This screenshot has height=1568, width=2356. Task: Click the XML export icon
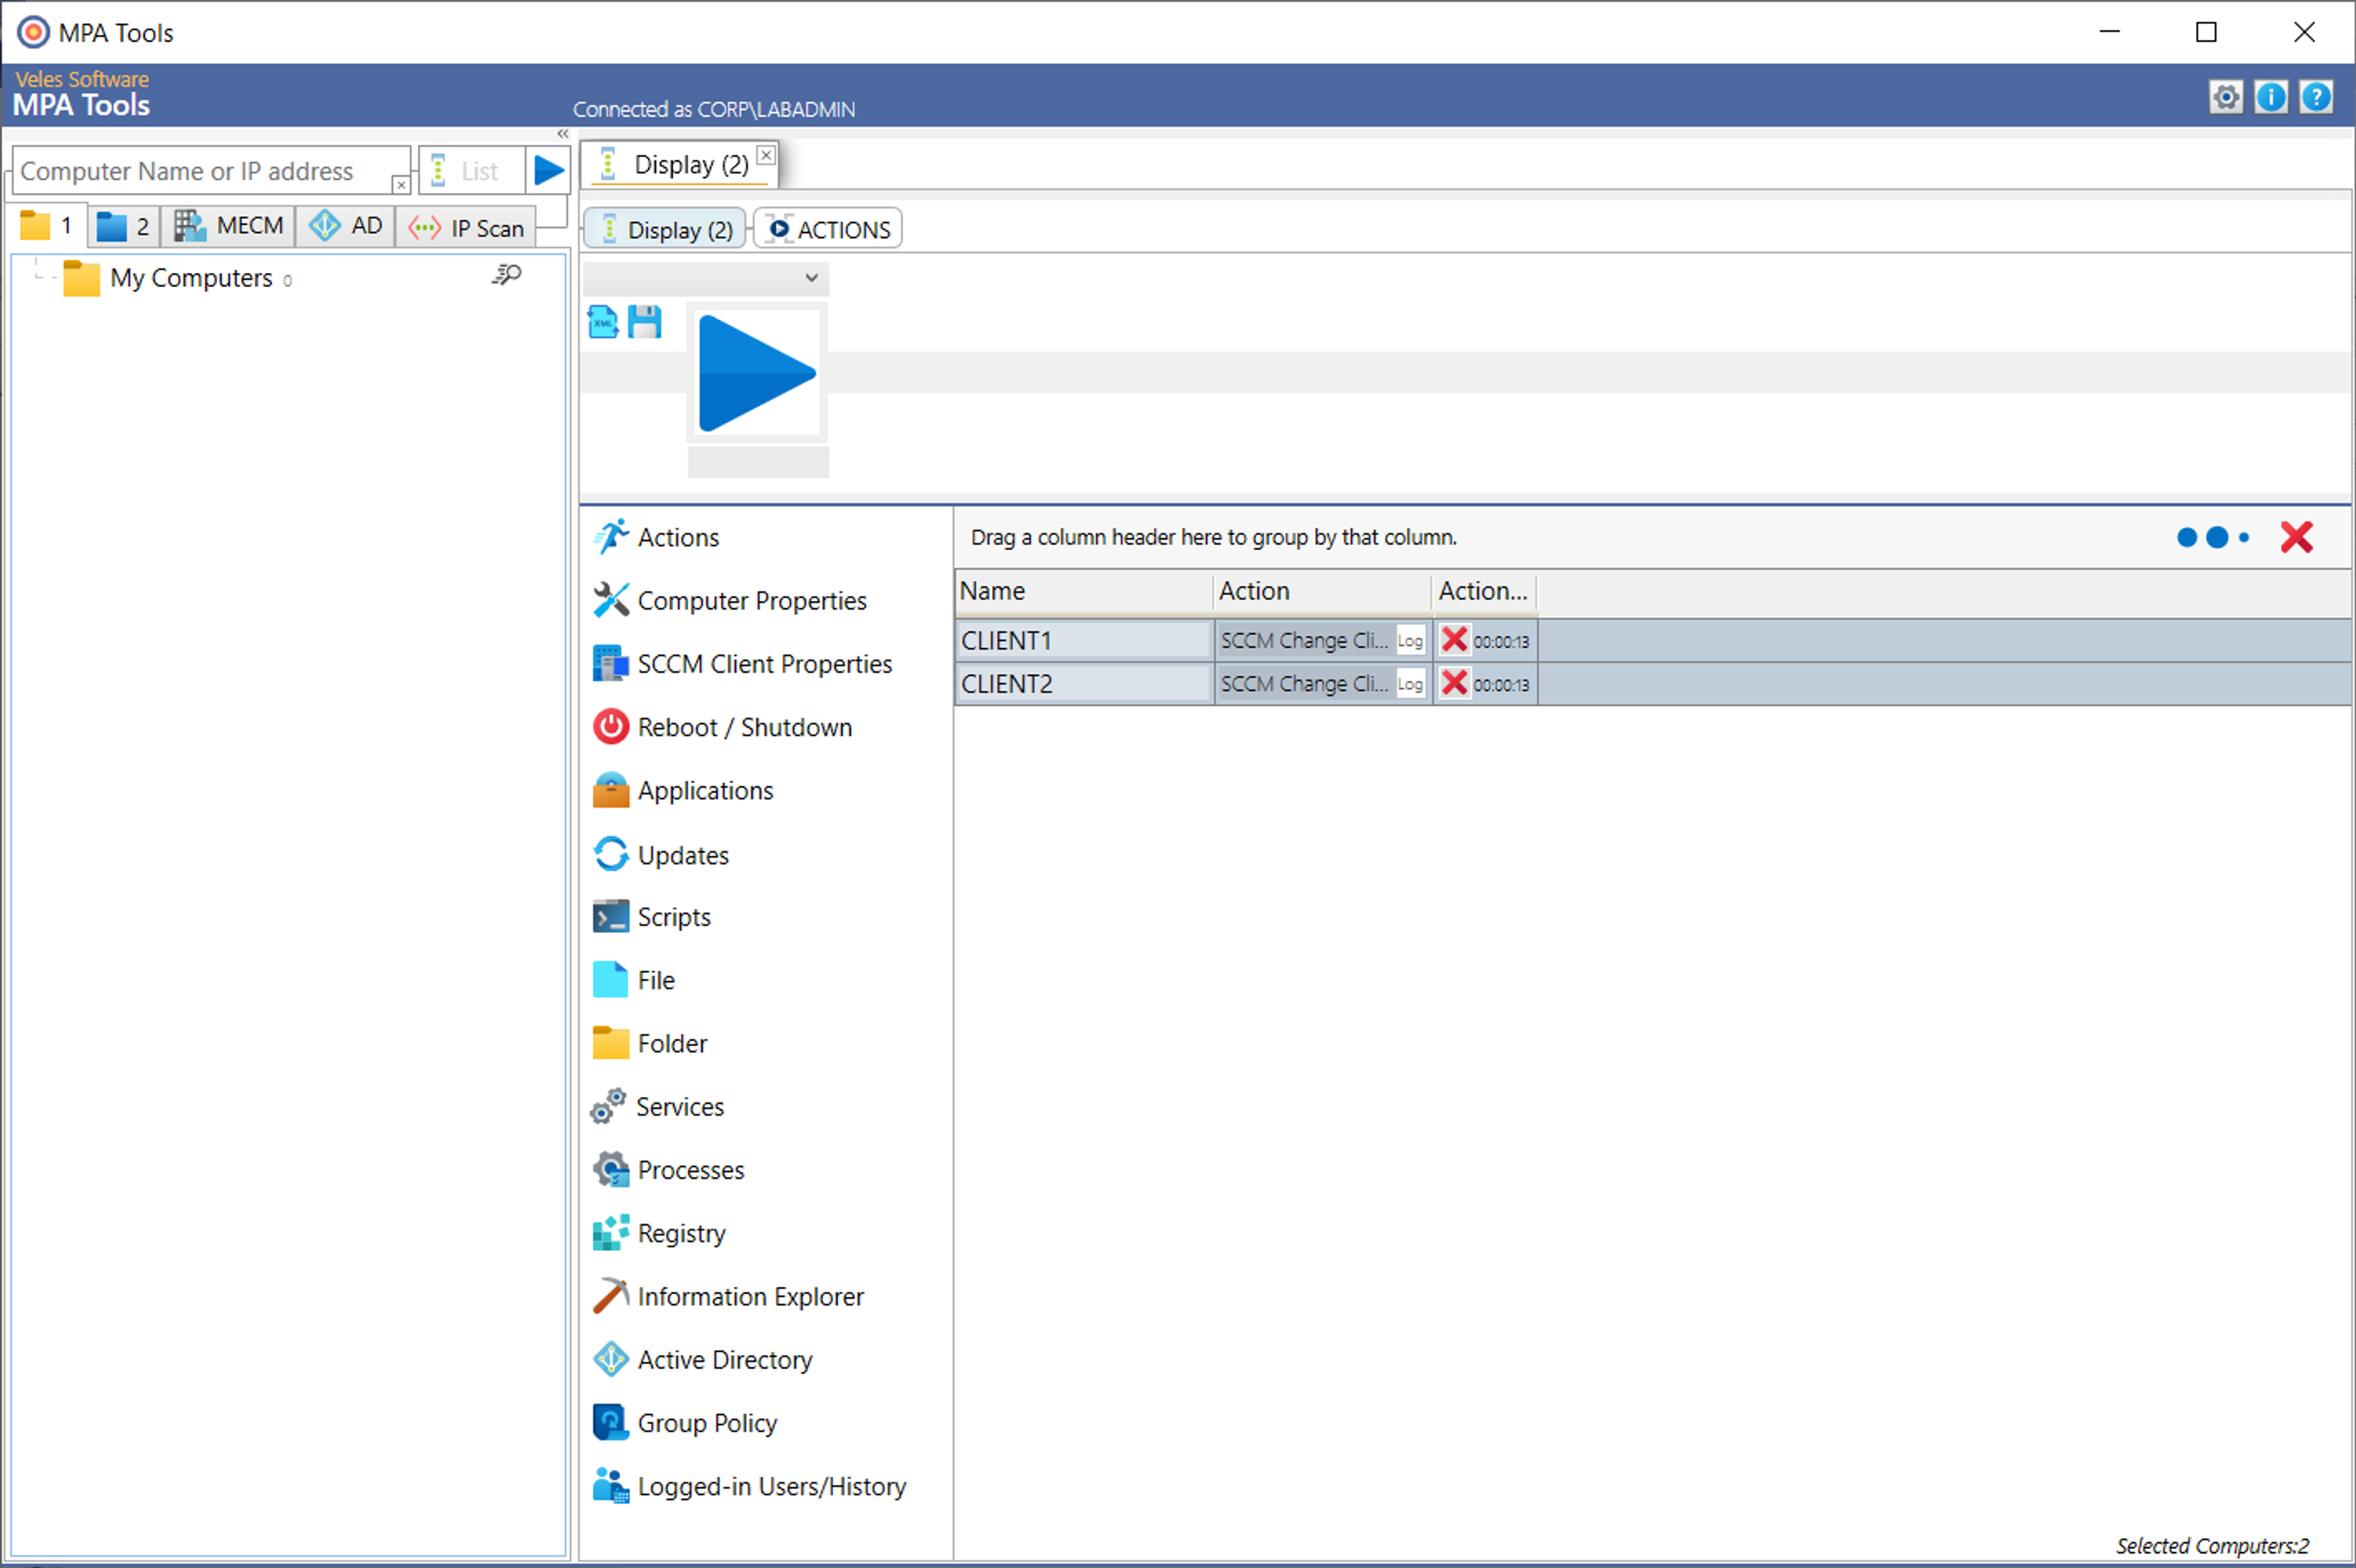point(603,322)
